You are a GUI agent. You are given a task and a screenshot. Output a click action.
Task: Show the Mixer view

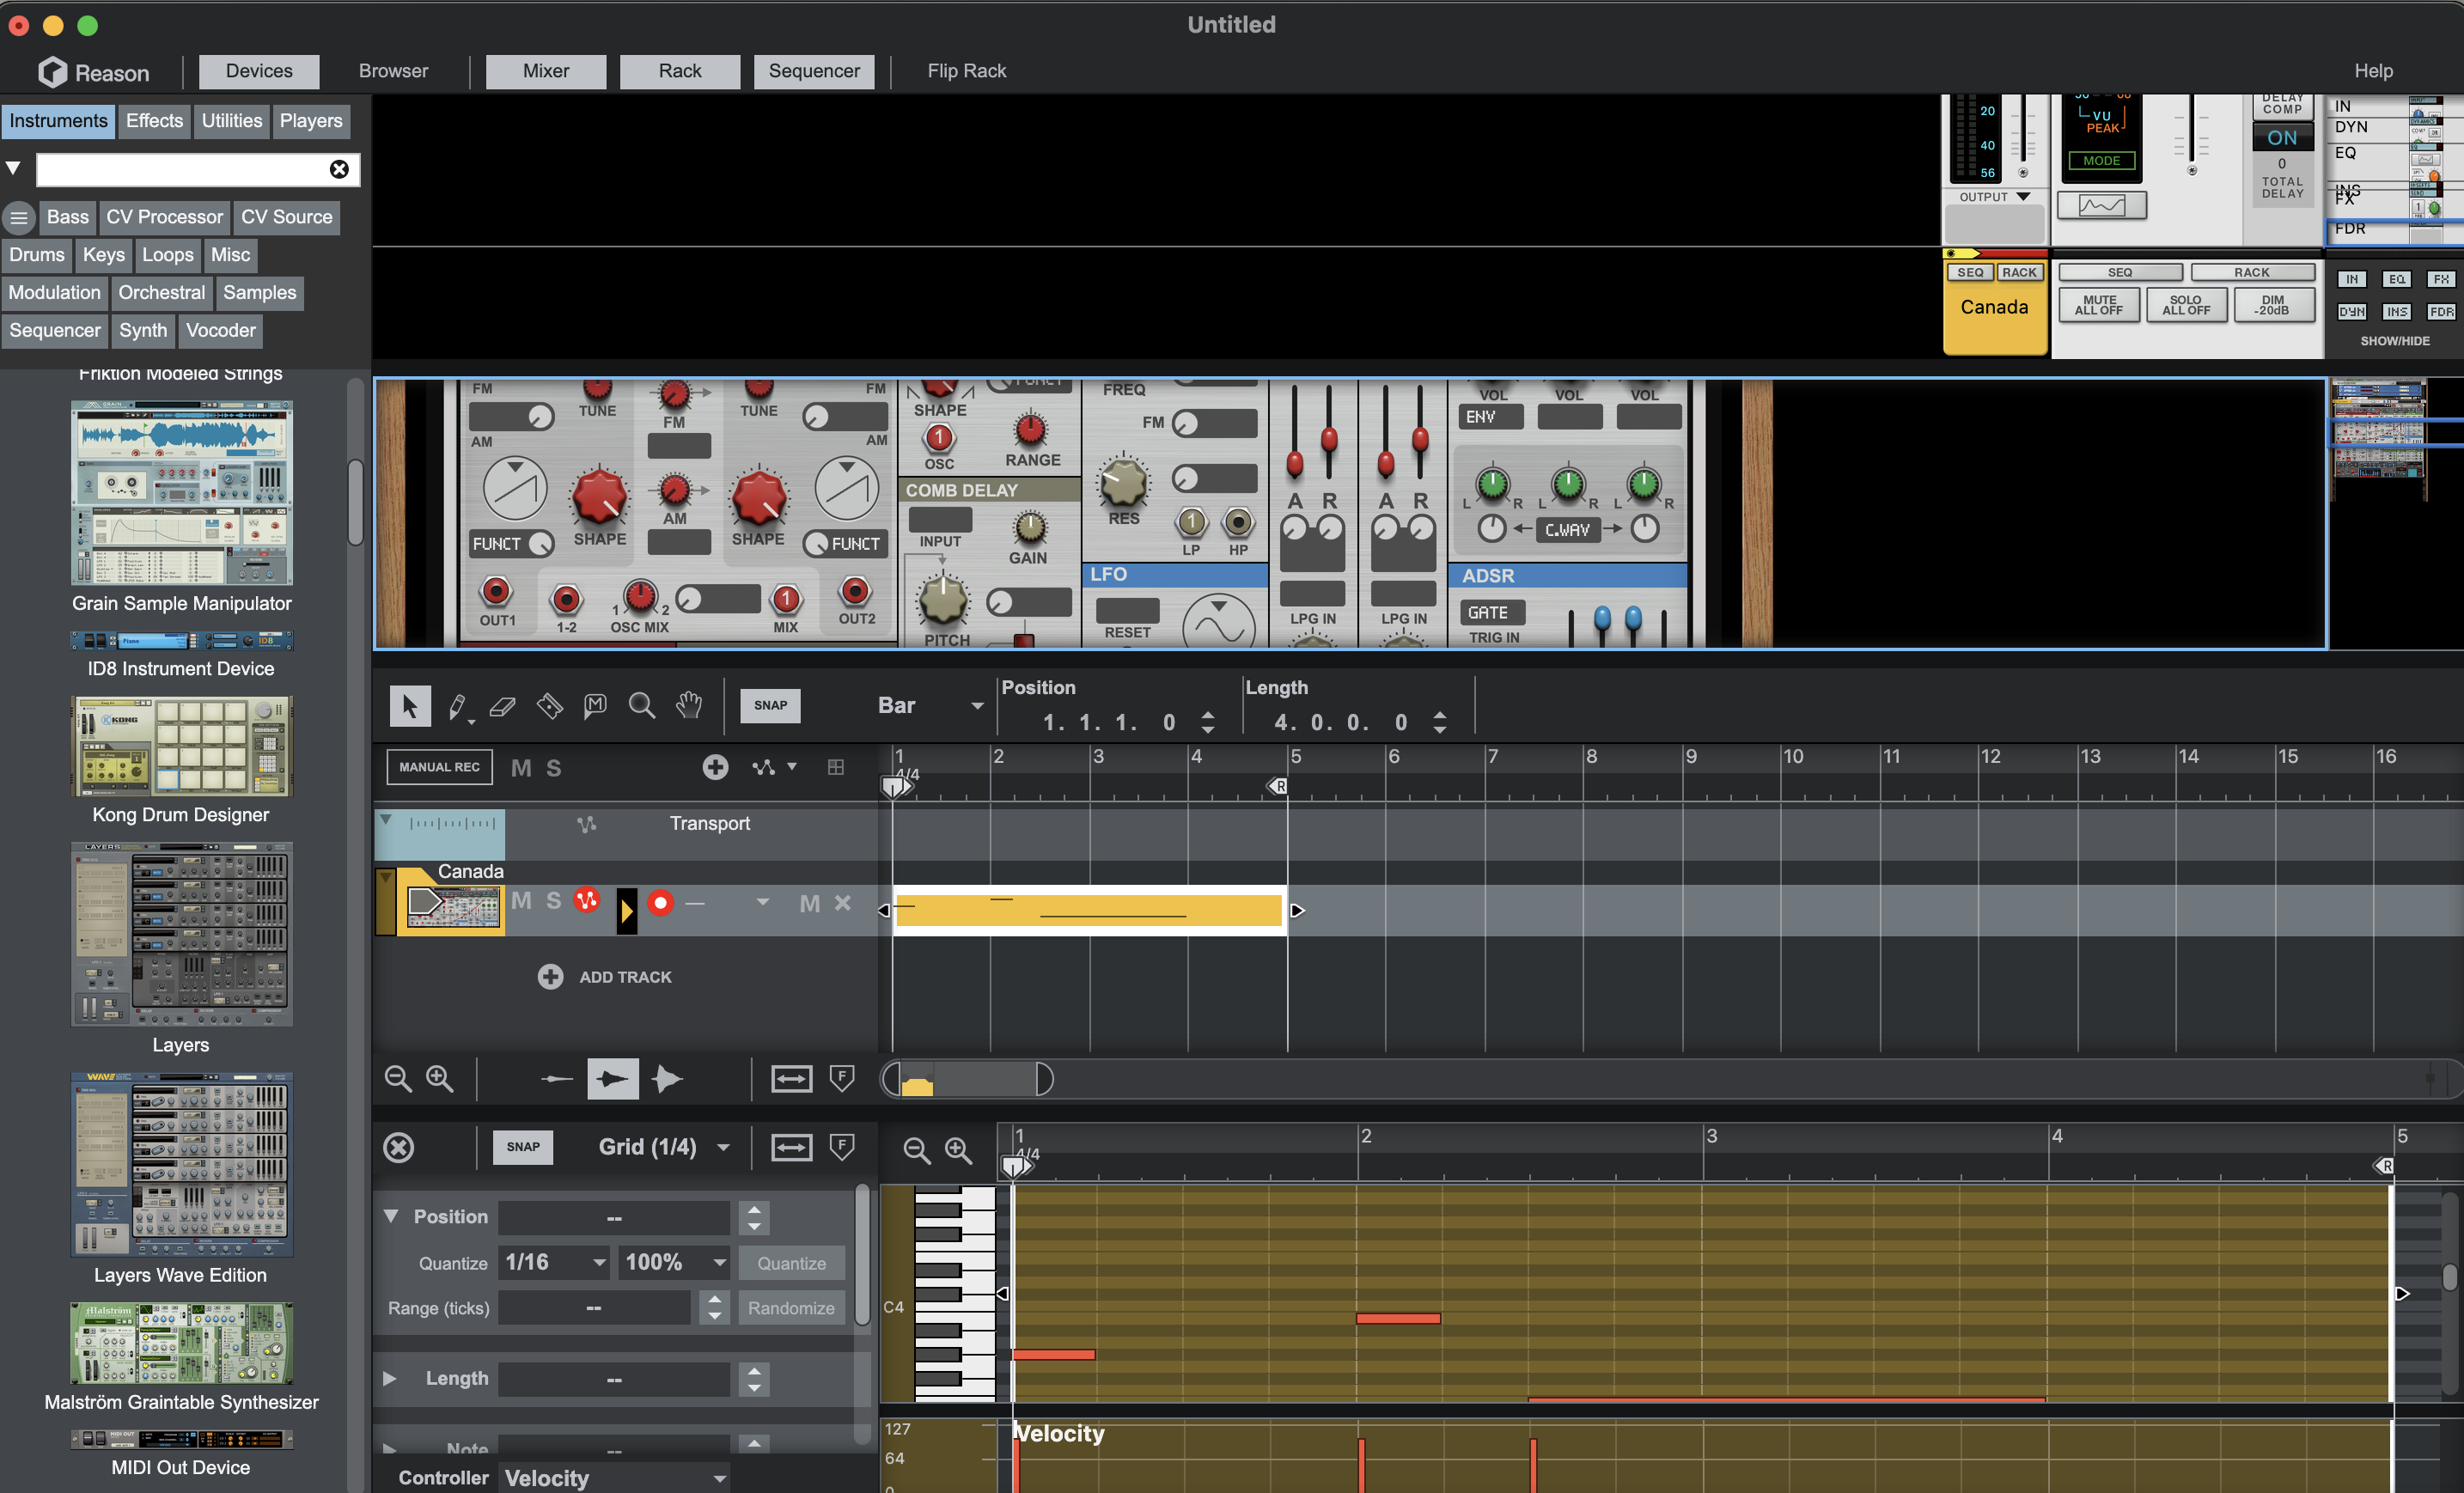(546, 71)
